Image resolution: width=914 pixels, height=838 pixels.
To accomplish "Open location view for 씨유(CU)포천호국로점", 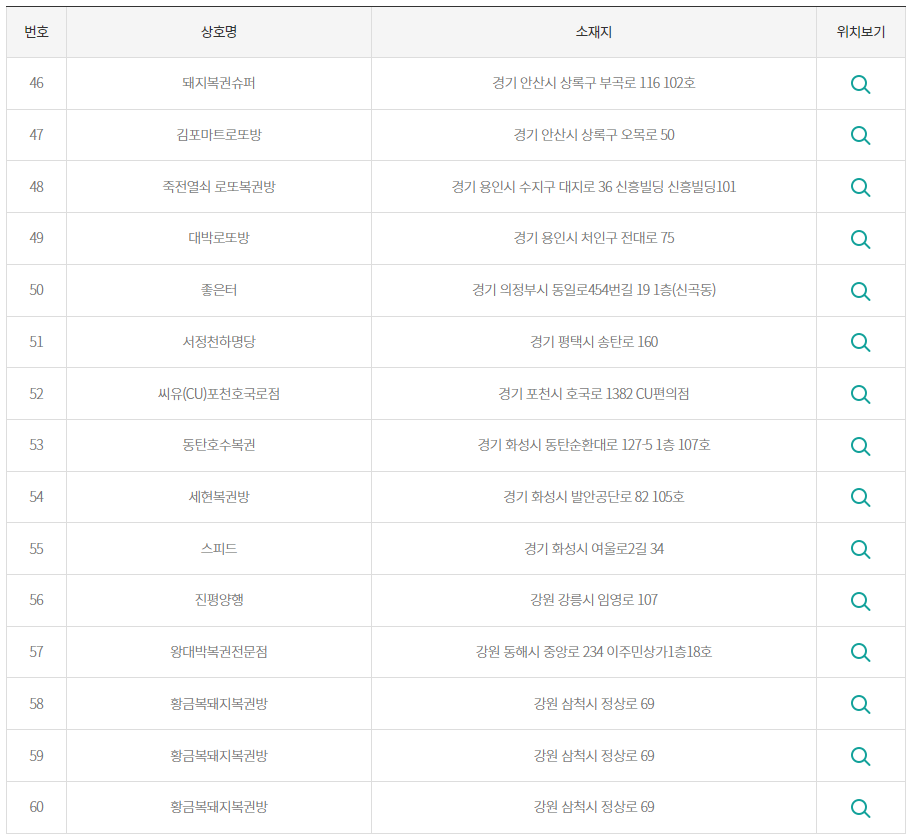I will (x=860, y=395).
